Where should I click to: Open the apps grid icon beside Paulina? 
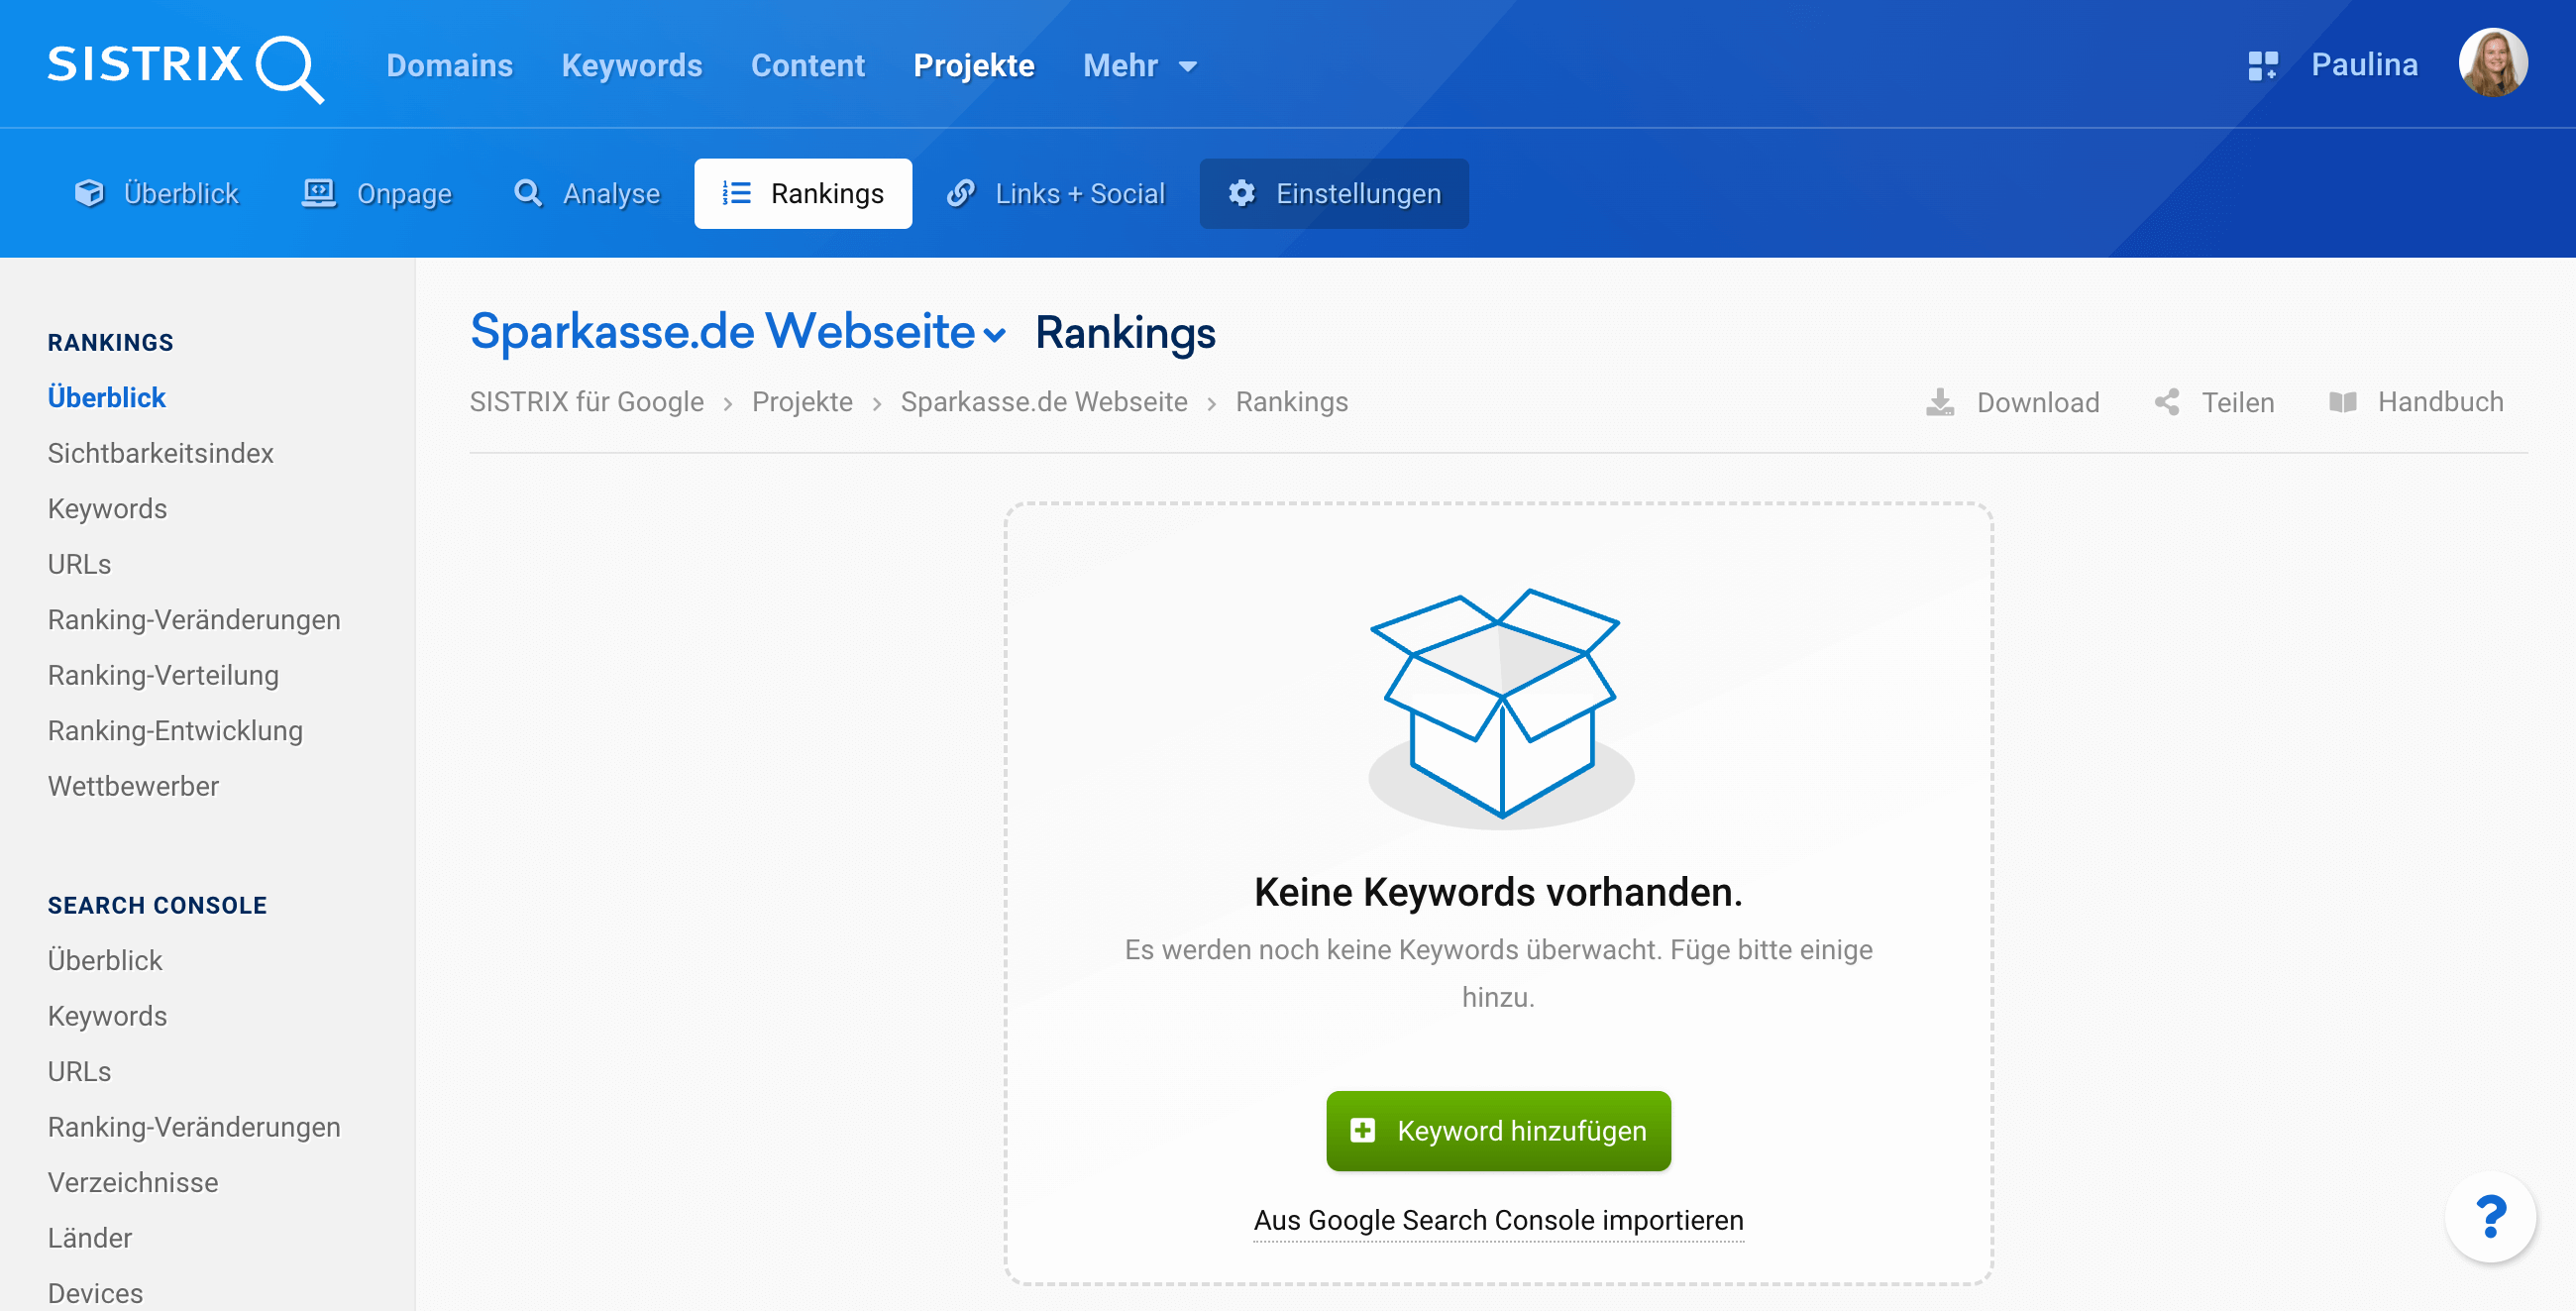(x=2262, y=66)
